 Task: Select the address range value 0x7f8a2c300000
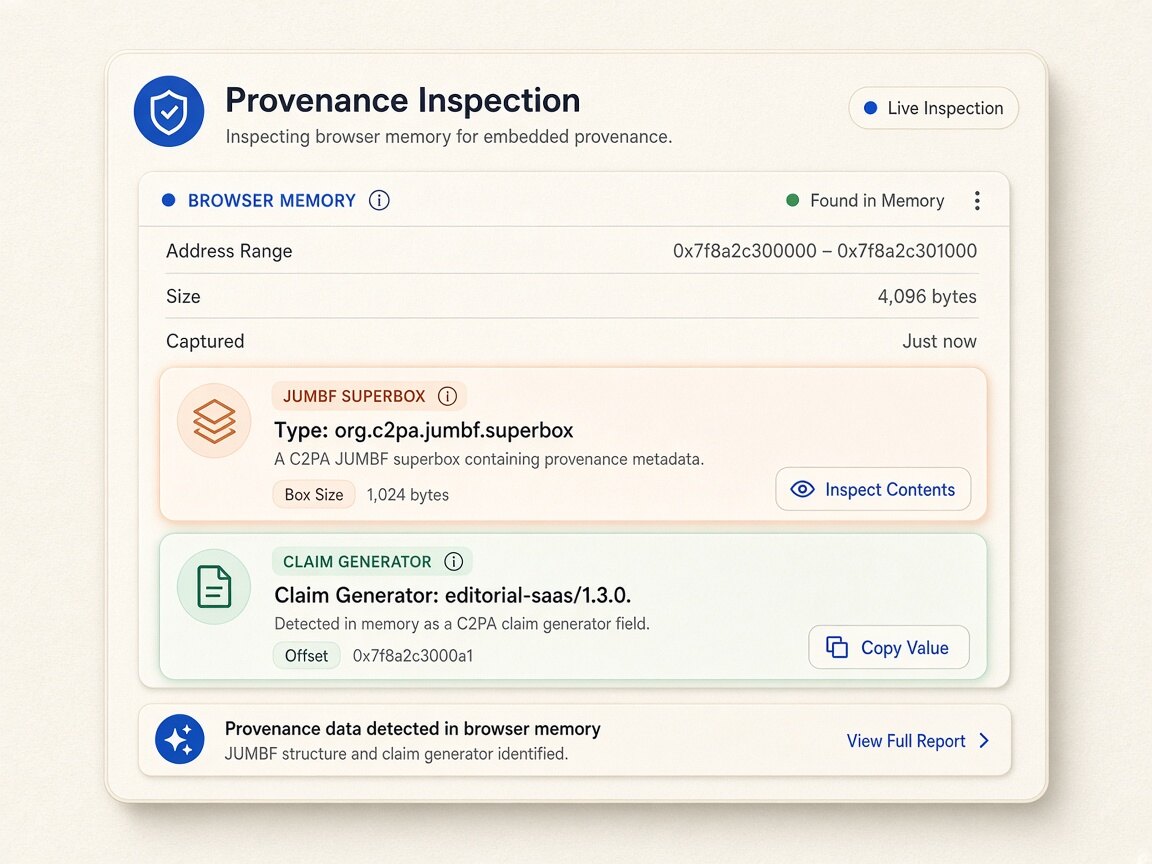pyautogui.click(x=744, y=251)
